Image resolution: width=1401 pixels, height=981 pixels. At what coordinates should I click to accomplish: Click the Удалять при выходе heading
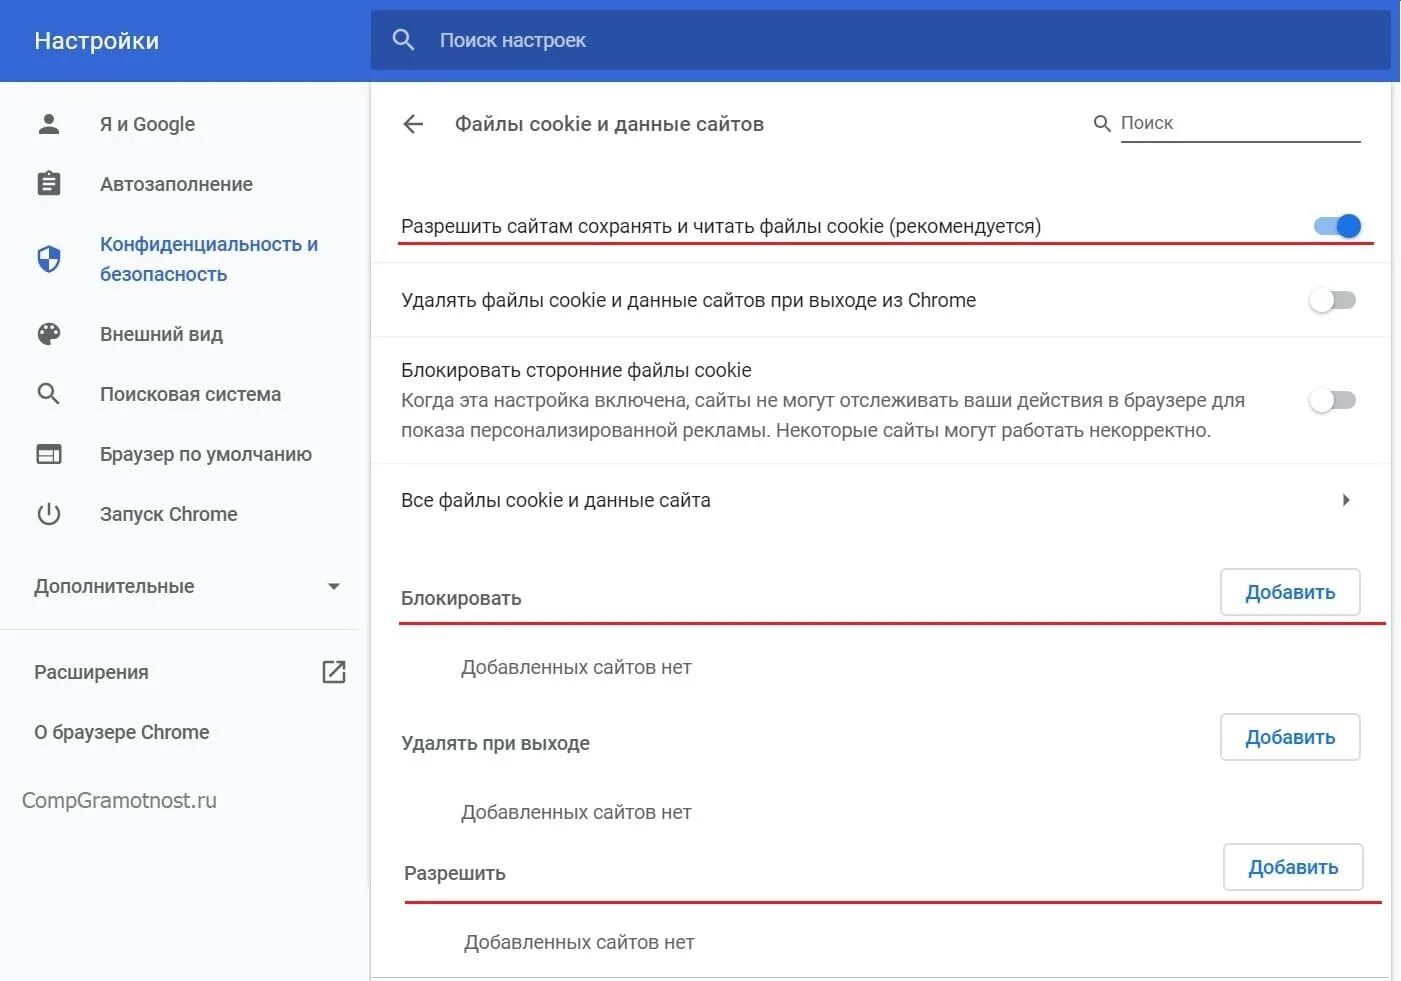495,743
